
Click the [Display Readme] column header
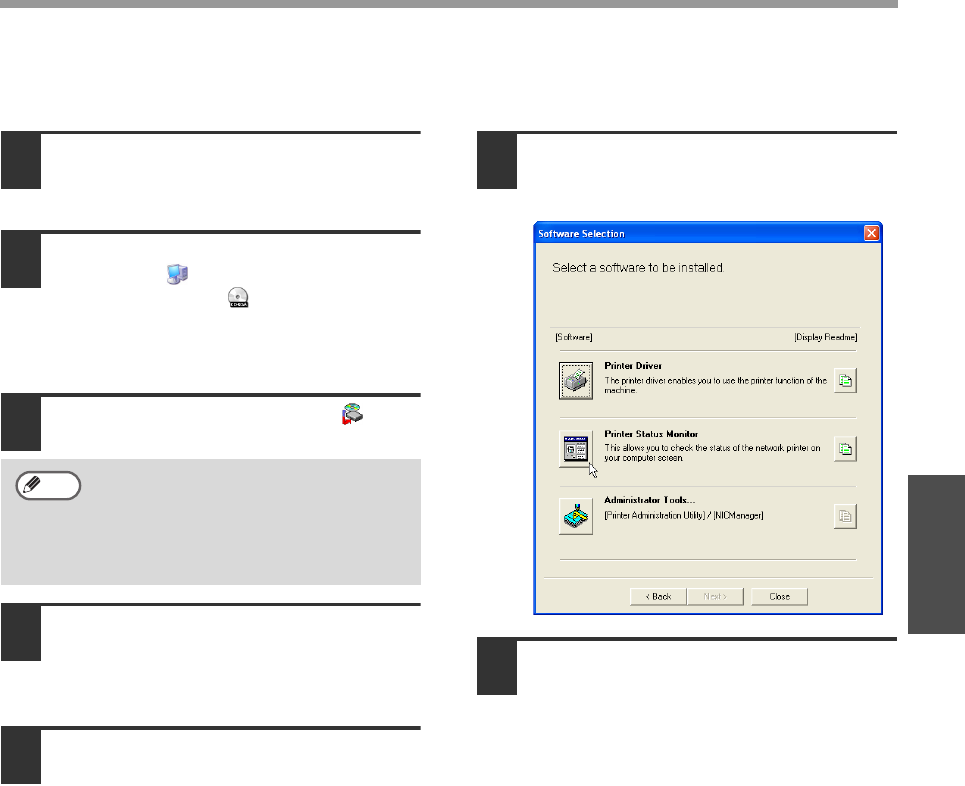[825, 337]
